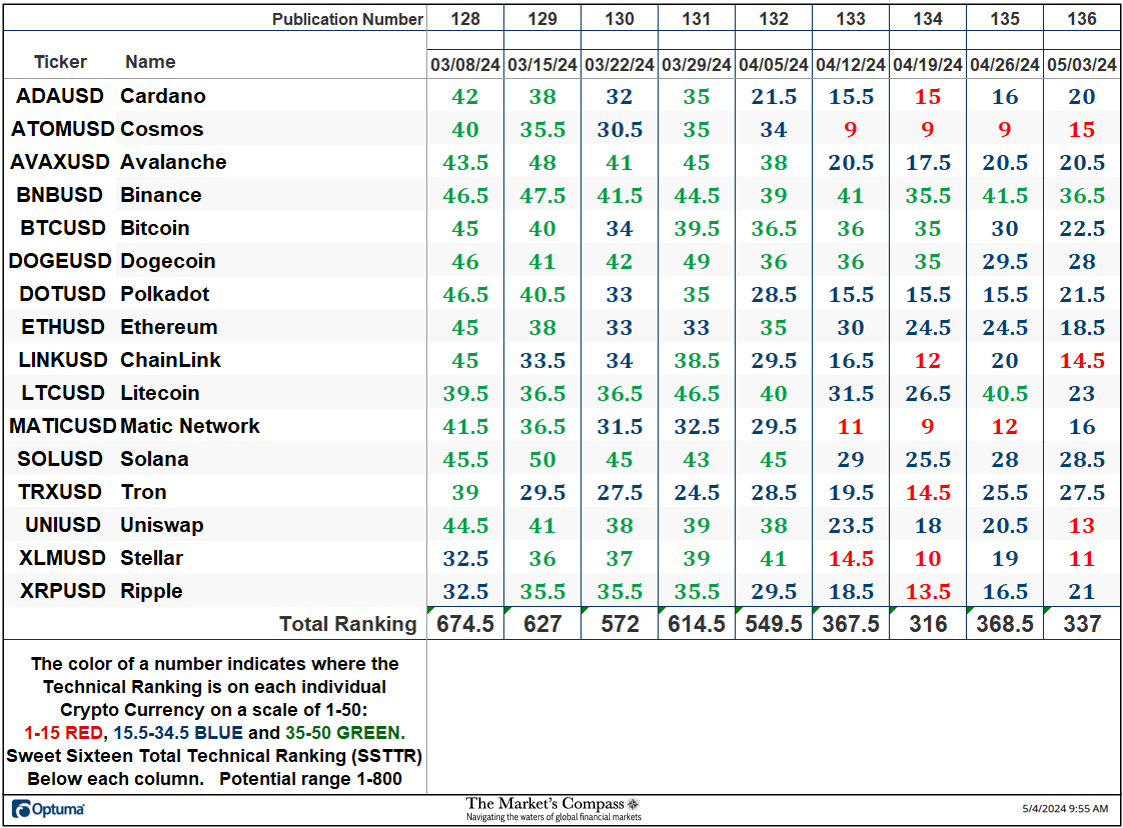1123x828 pixels.
Task: Select the LINKUSD ticker cell
Action: pos(63,360)
